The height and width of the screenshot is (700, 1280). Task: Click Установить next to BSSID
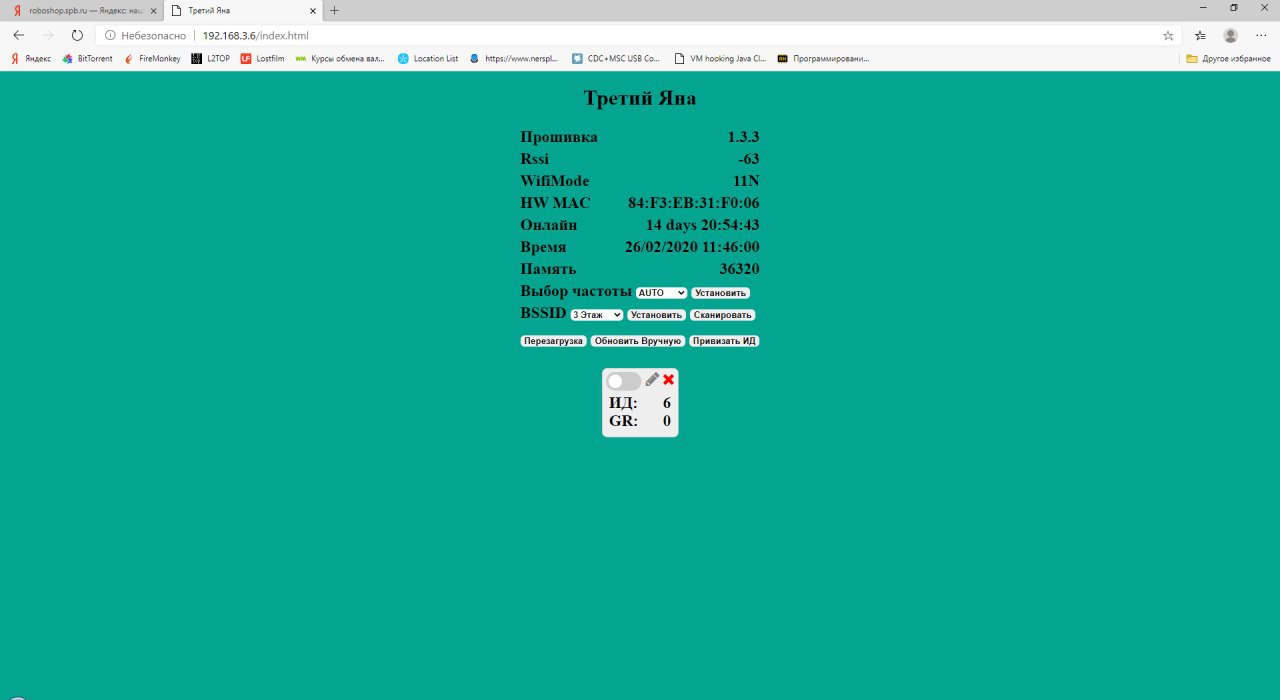(657, 315)
